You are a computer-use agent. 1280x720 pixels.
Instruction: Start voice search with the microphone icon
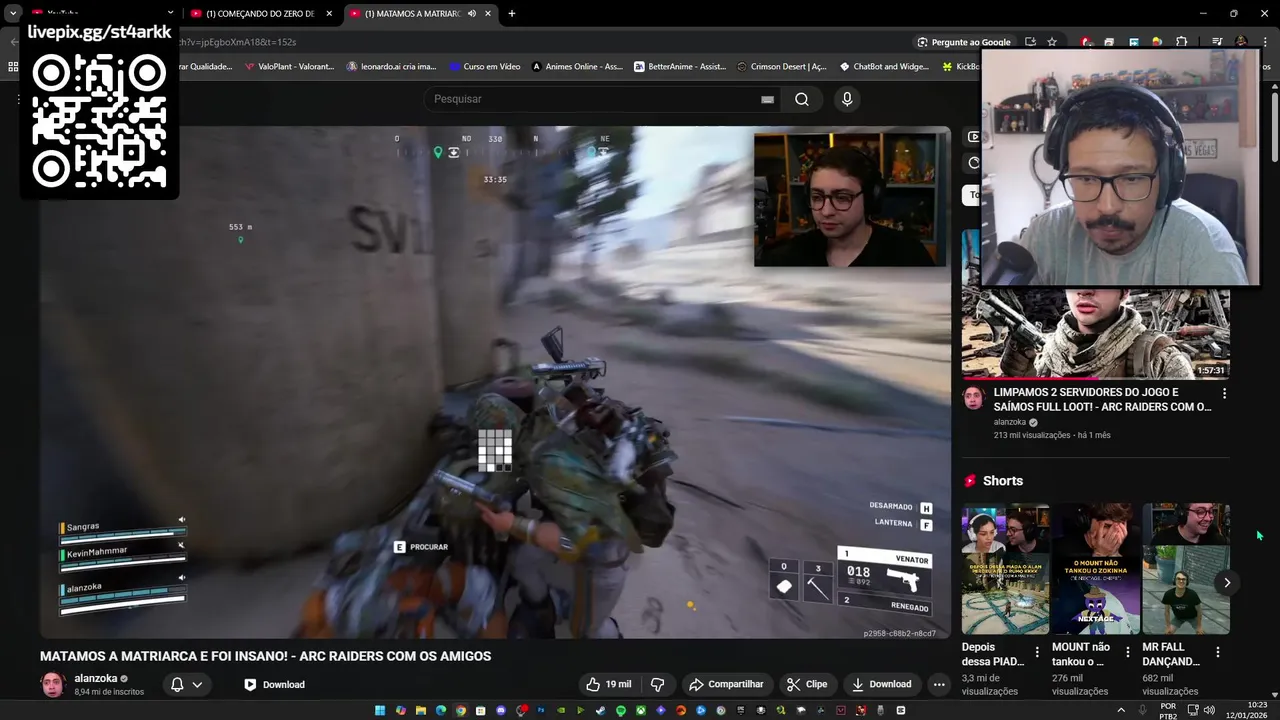click(x=847, y=99)
